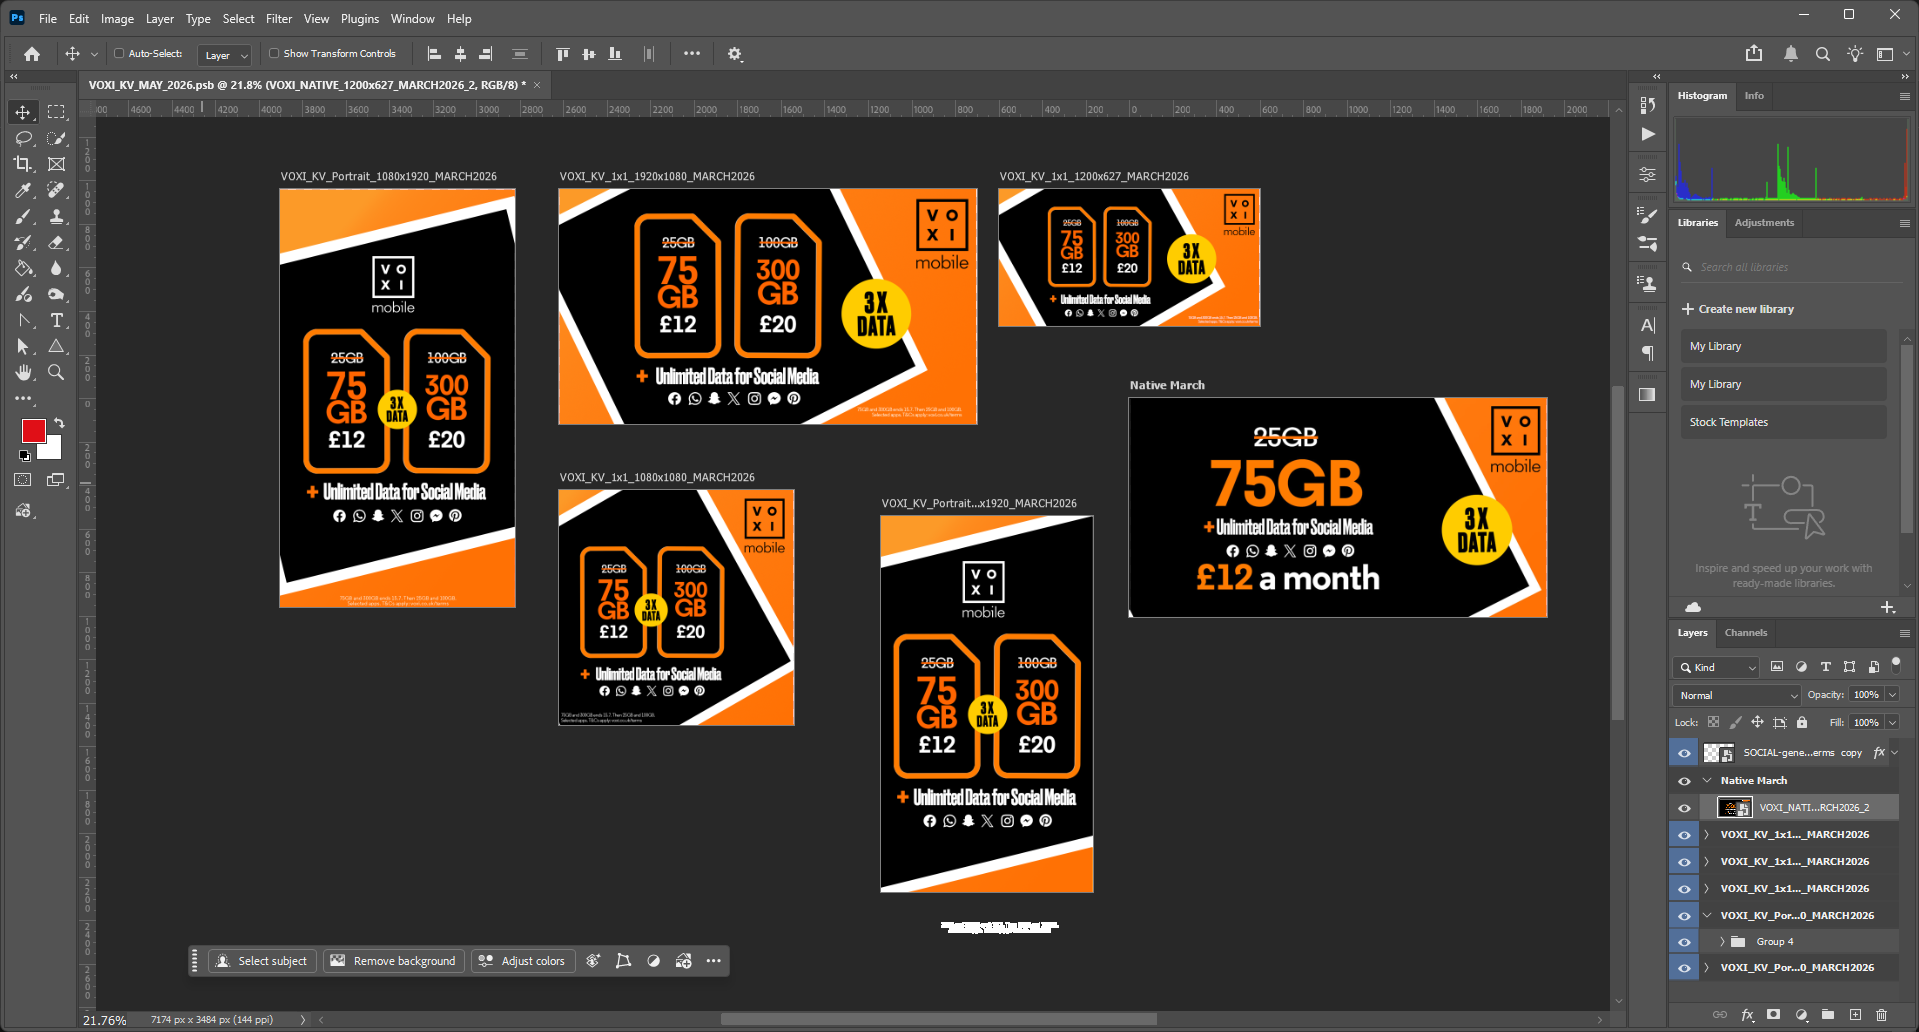Select the Clone Stamp tool

tap(57, 216)
